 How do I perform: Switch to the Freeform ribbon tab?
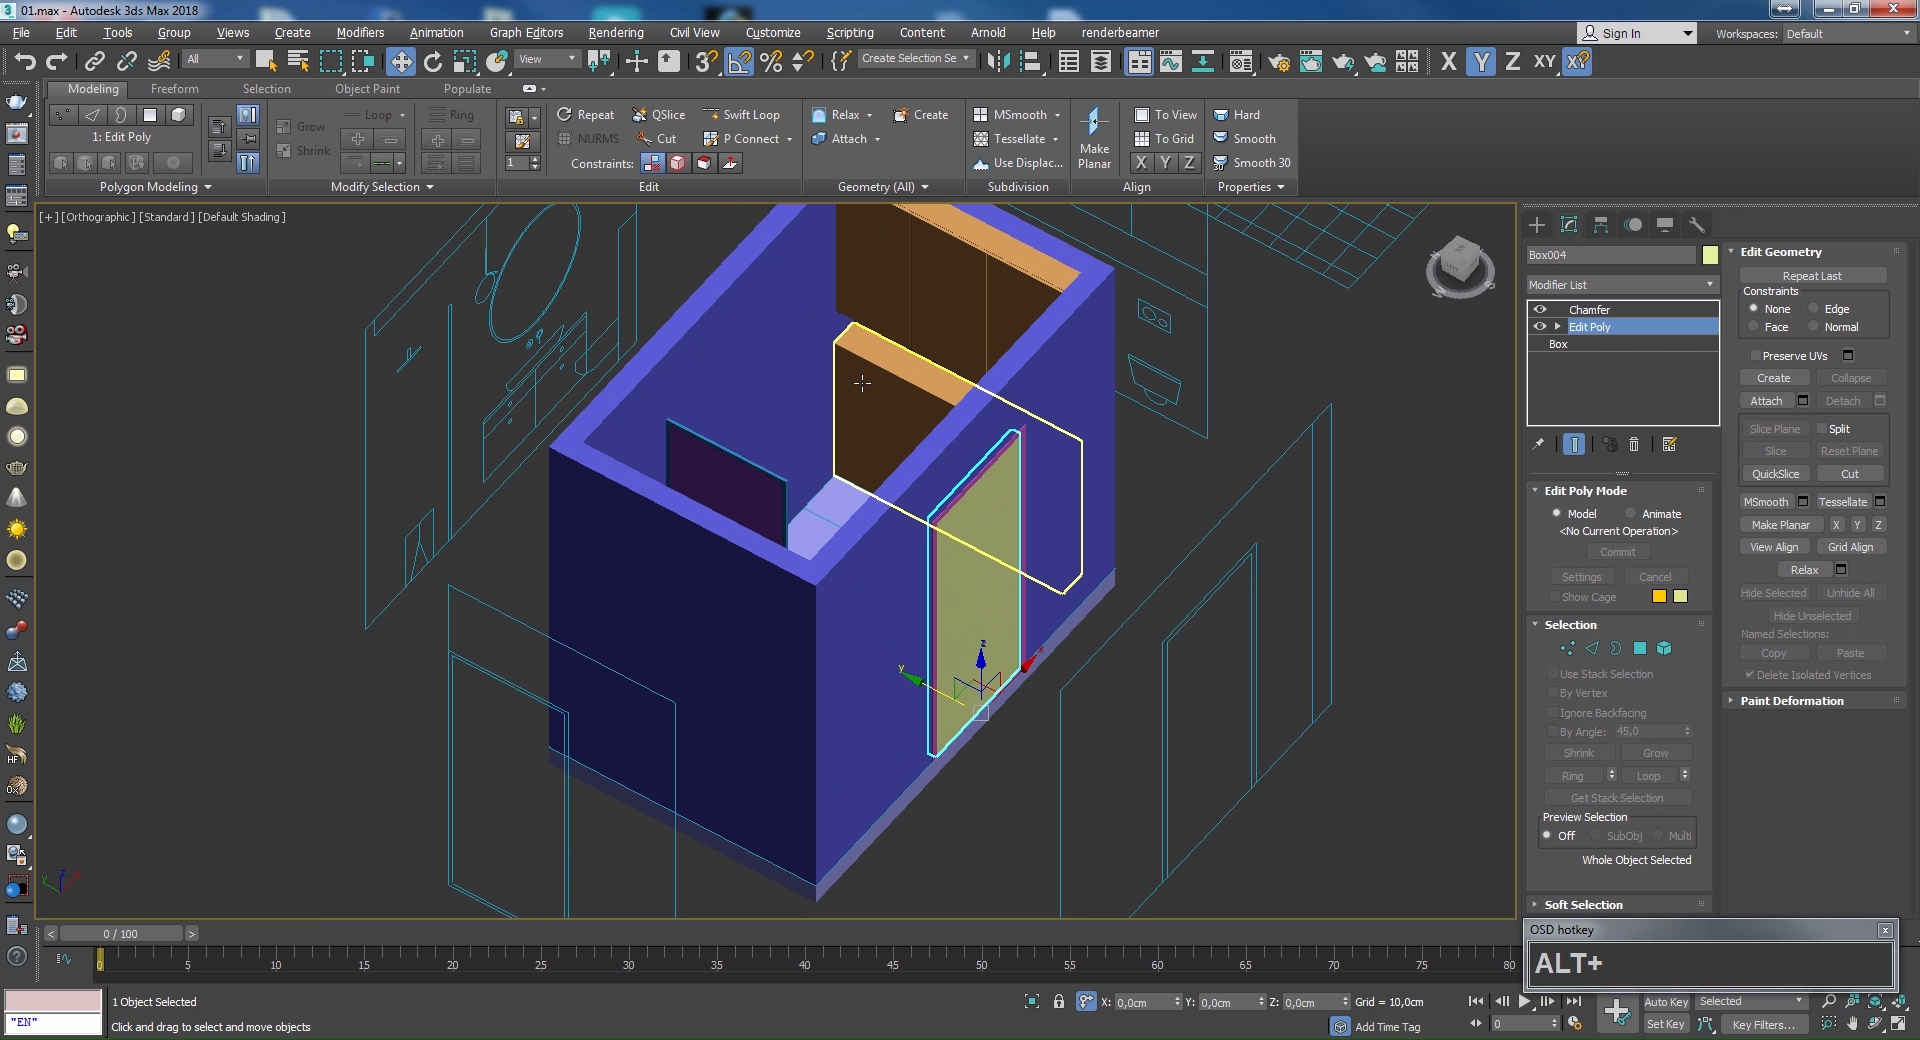pyautogui.click(x=174, y=89)
